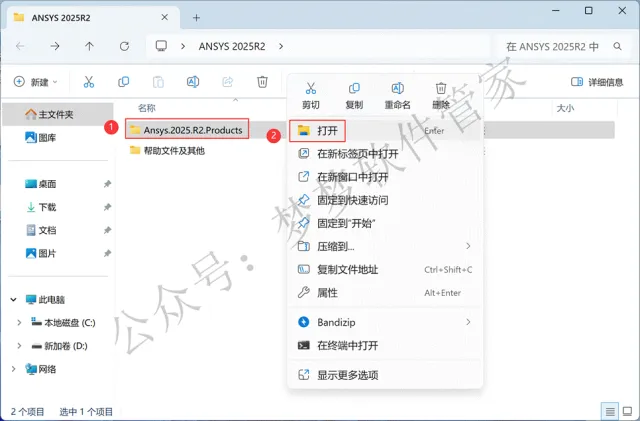Open 主文件夹 in the sidebar

(x=58, y=114)
